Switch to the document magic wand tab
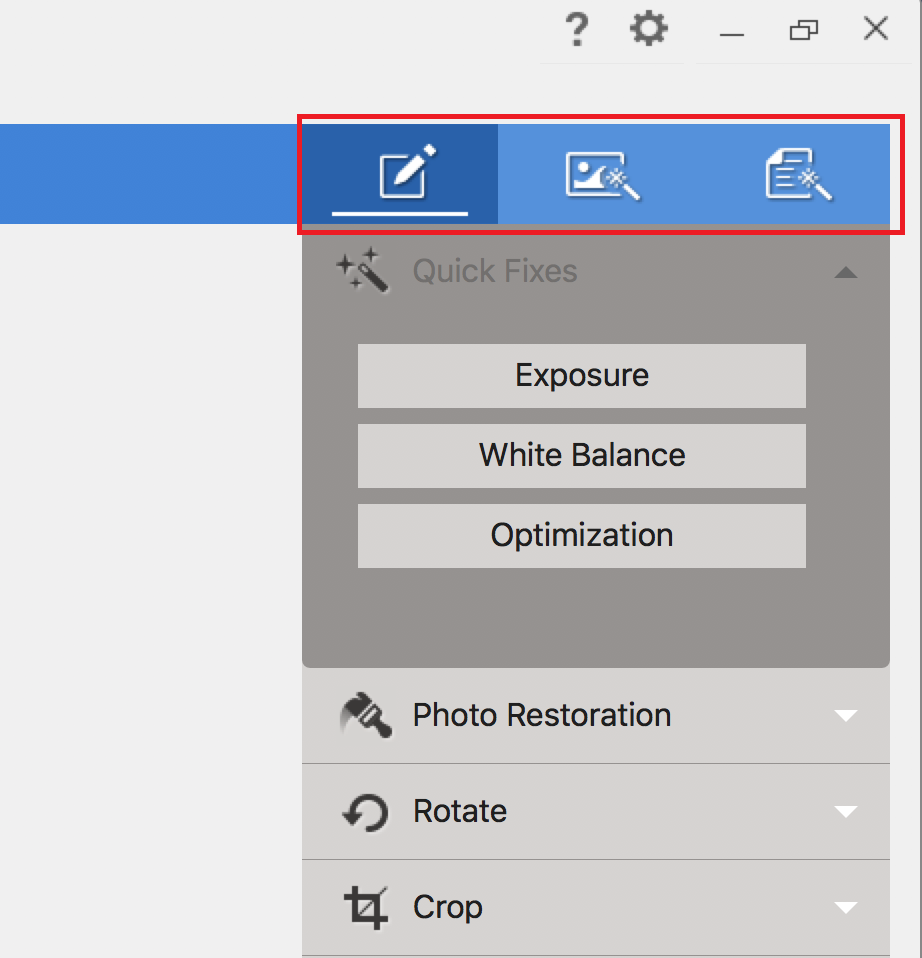922x958 pixels. (798, 174)
